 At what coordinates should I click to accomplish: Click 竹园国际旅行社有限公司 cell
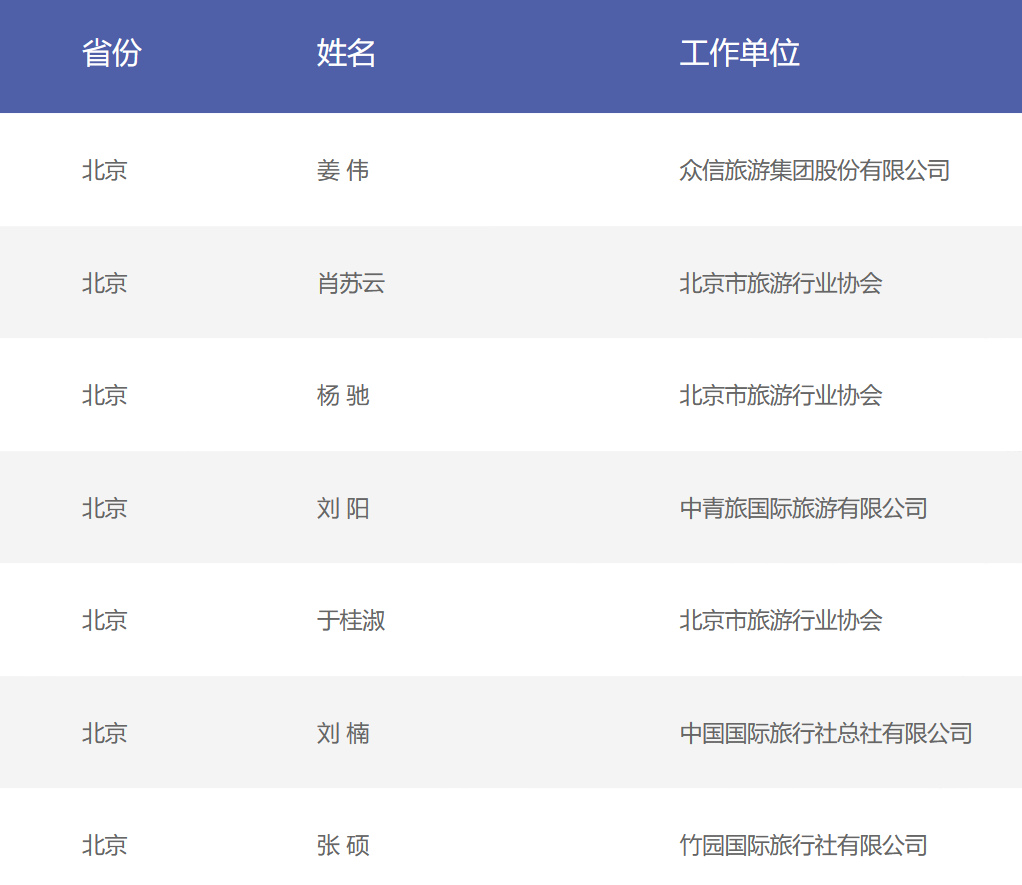click(804, 846)
